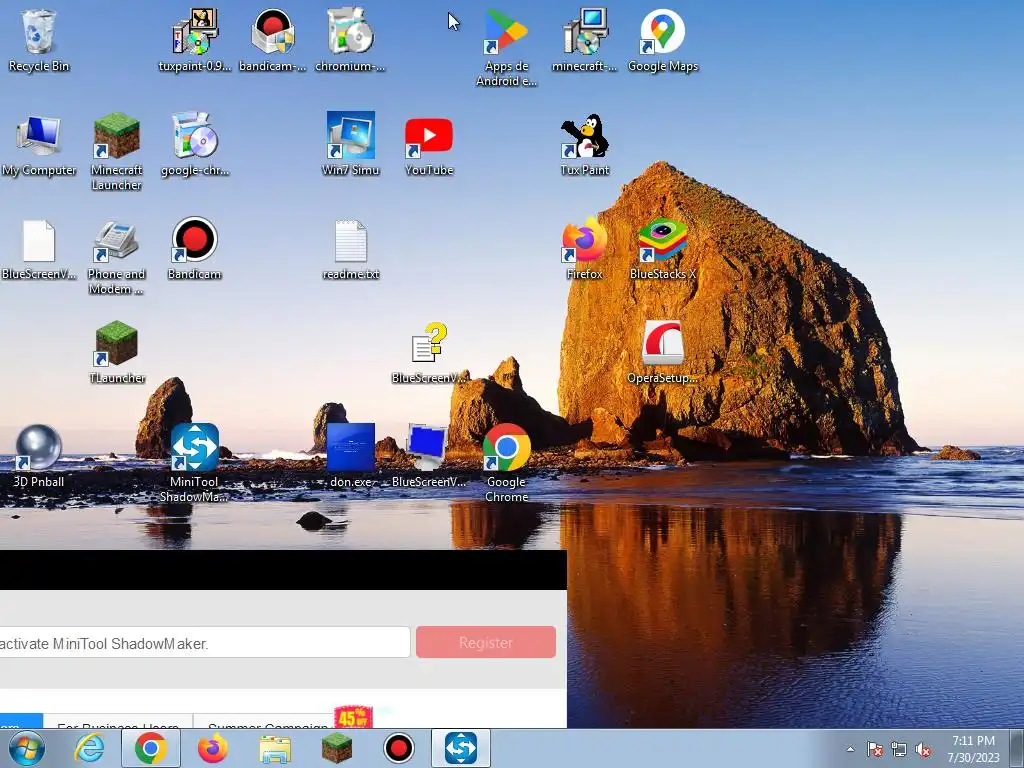The width and height of the screenshot is (1024, 768).
Task: Open the bandicam setup installer icon
Action: click(x=272, y=39)
